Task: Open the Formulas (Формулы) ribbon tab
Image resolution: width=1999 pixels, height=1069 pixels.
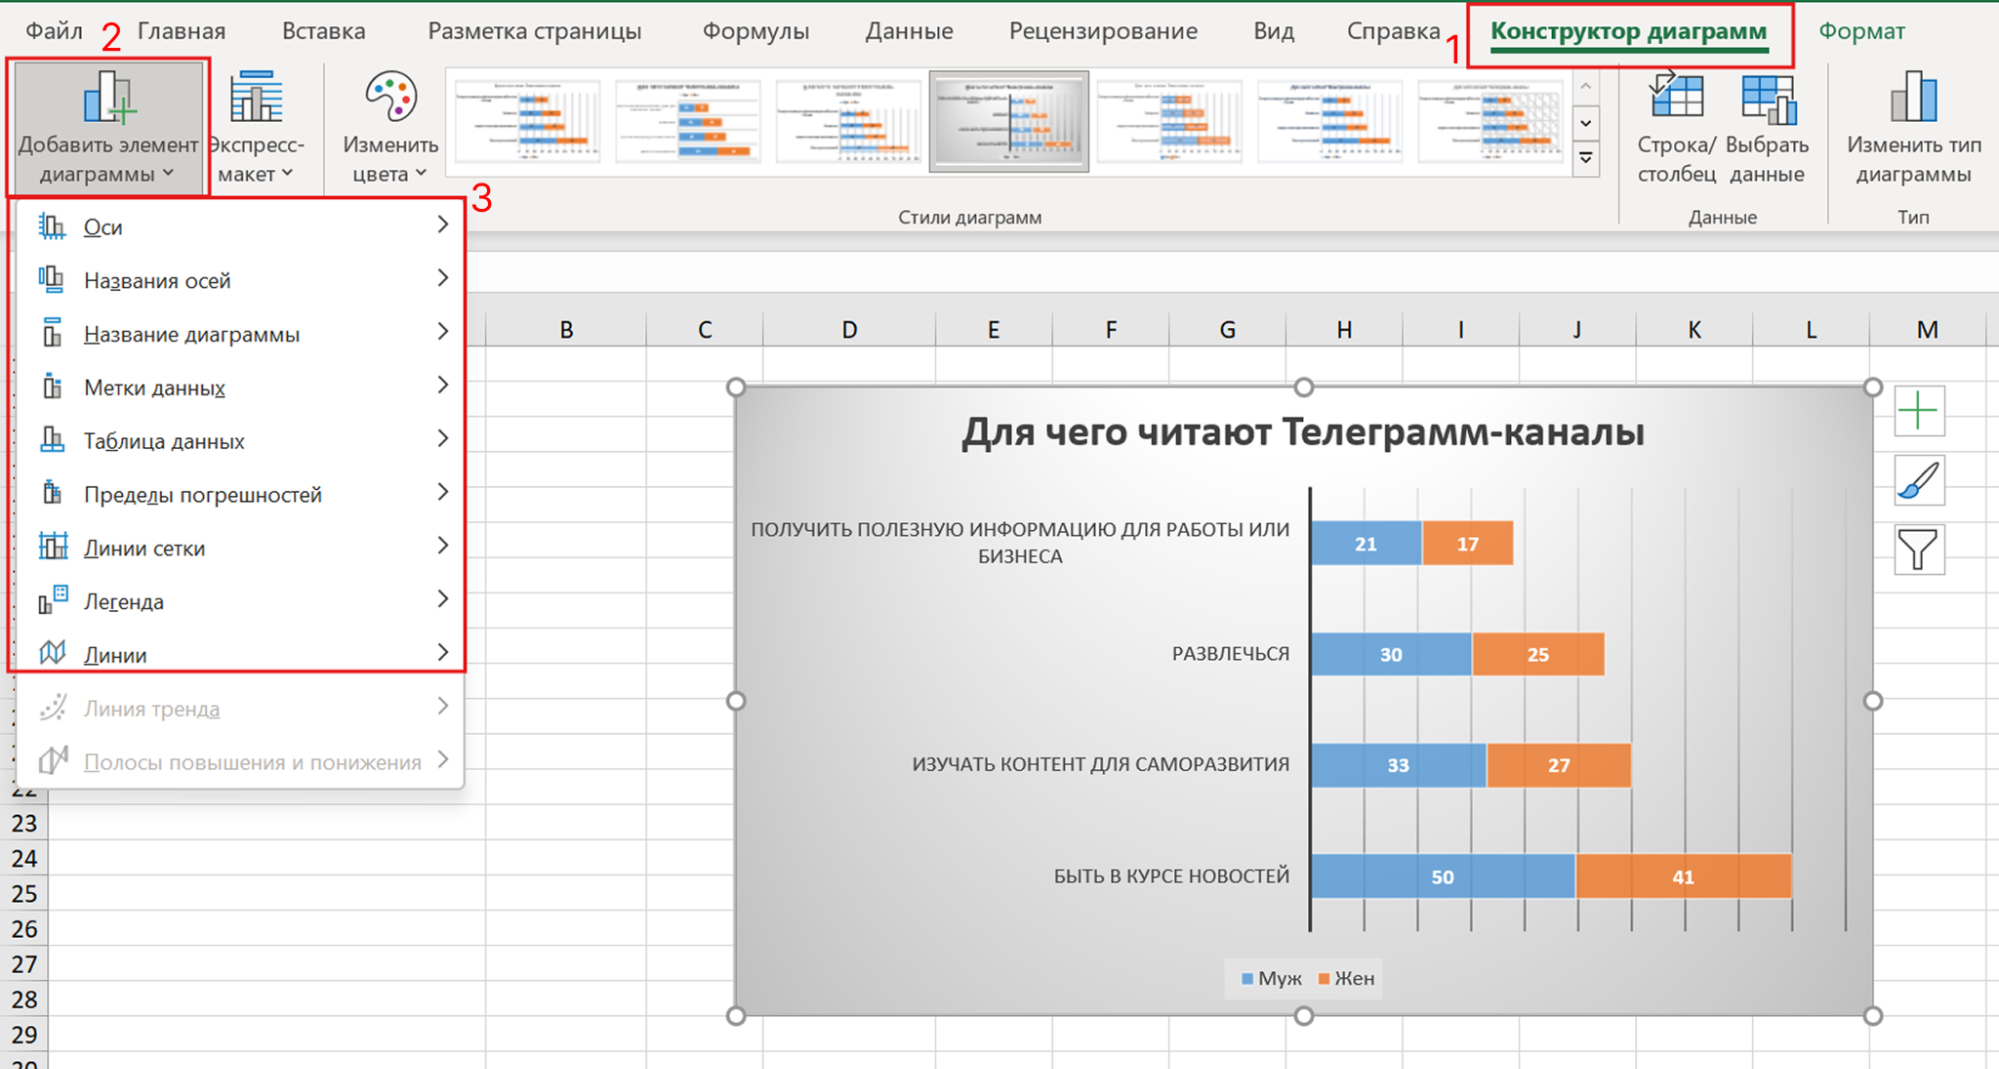Action: click(x=755, y=31)
